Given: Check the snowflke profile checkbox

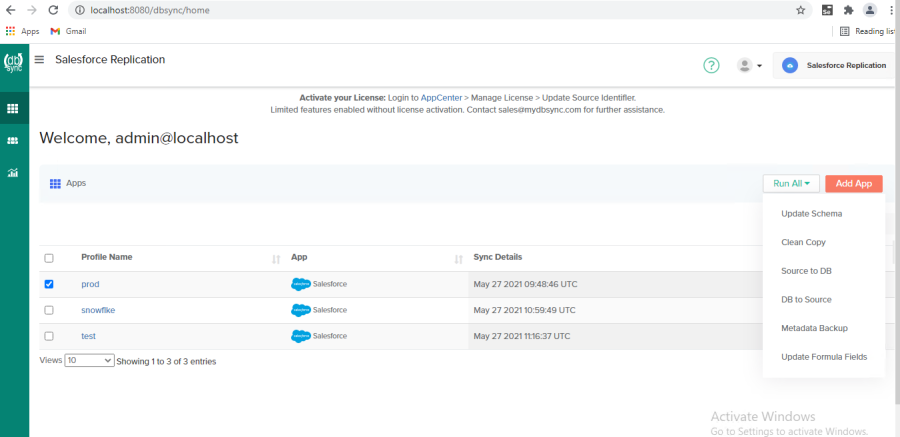Looking at the screenshot, I should coord(49,310).
